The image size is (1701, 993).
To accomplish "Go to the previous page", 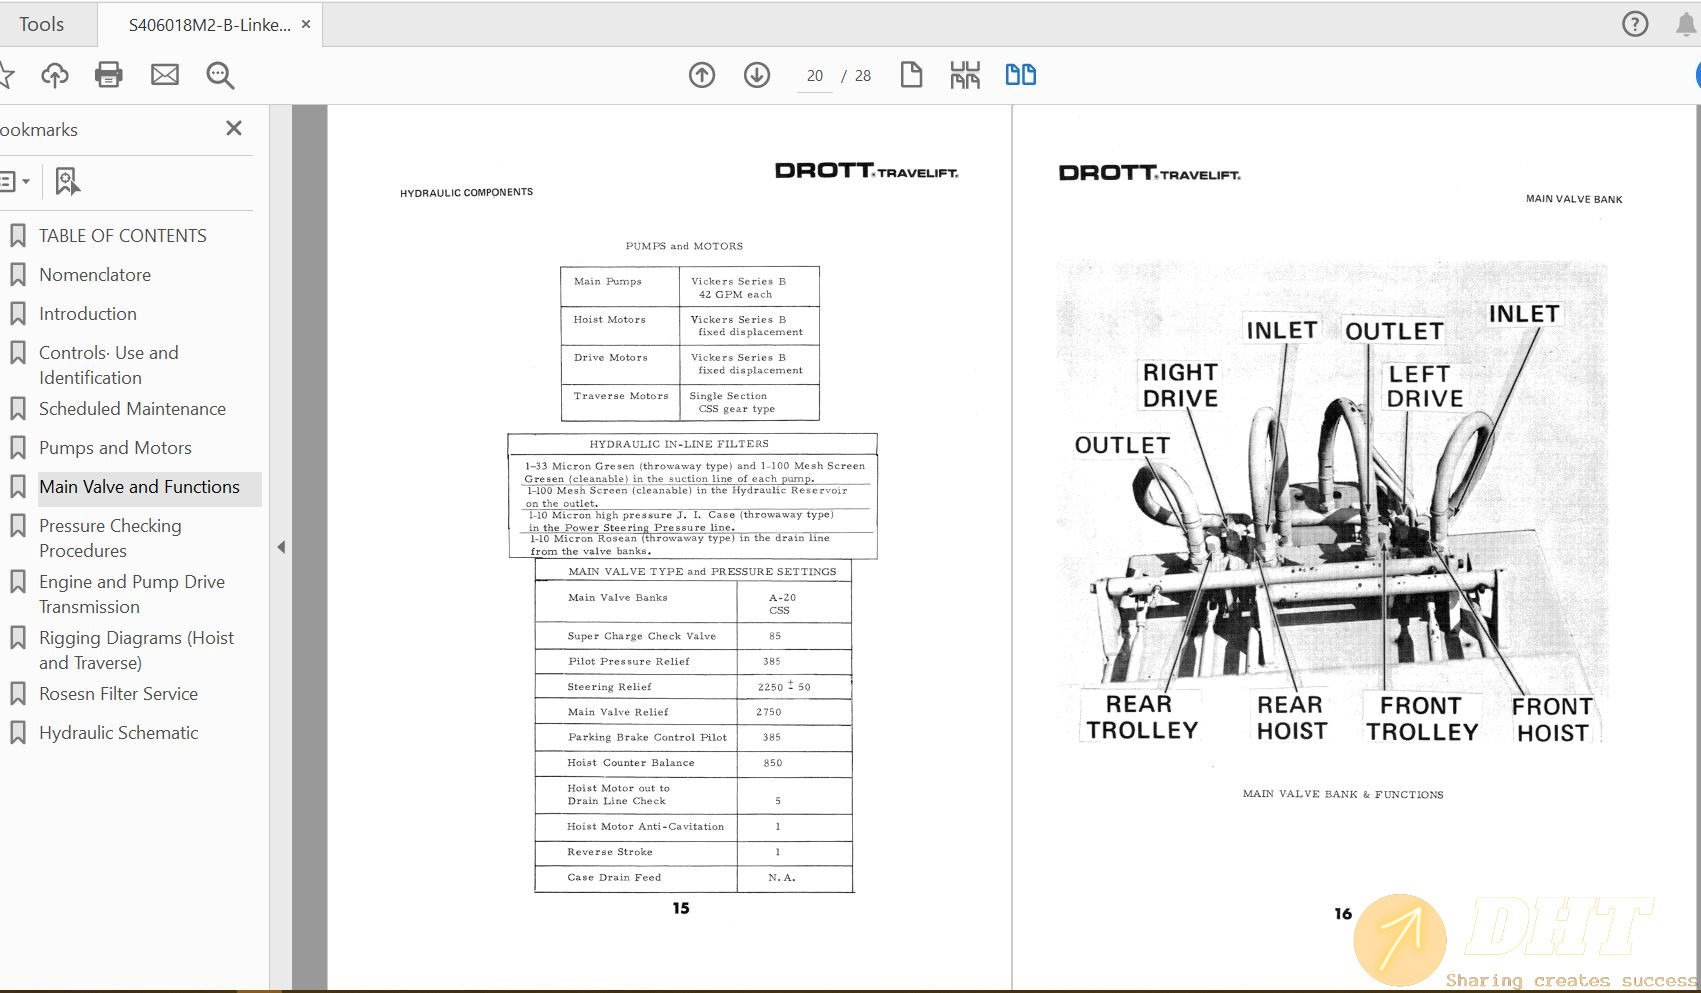I will pyautogui.click(x=702, y=74).
